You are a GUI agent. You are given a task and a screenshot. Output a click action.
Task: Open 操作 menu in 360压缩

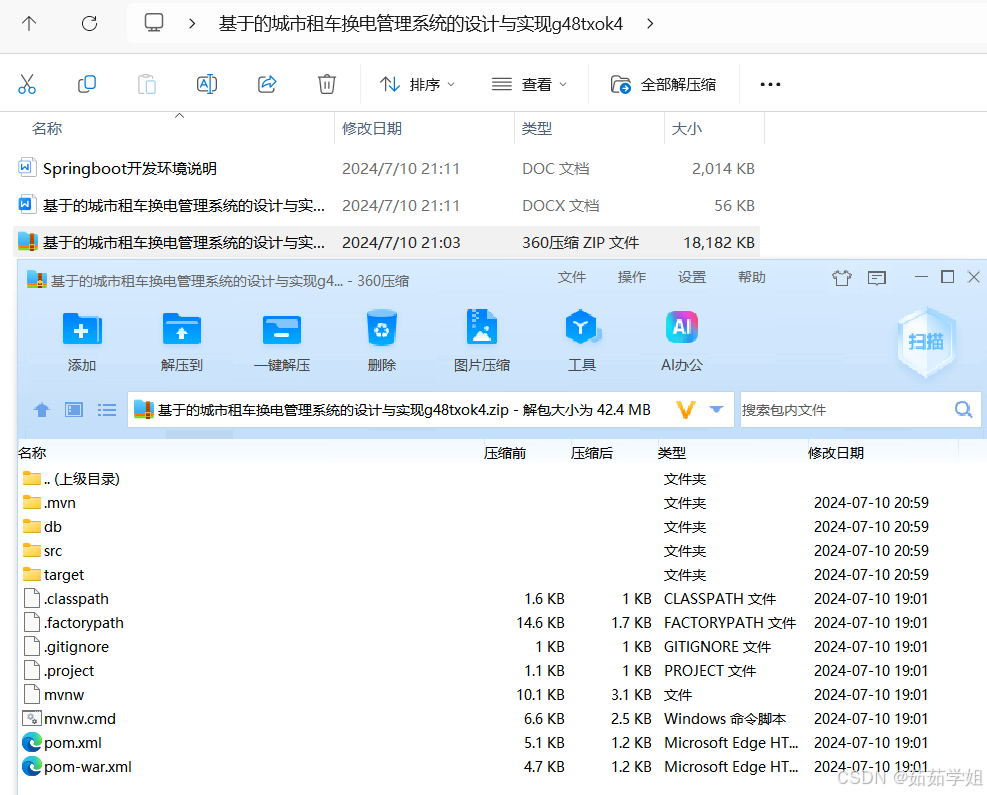631,278
